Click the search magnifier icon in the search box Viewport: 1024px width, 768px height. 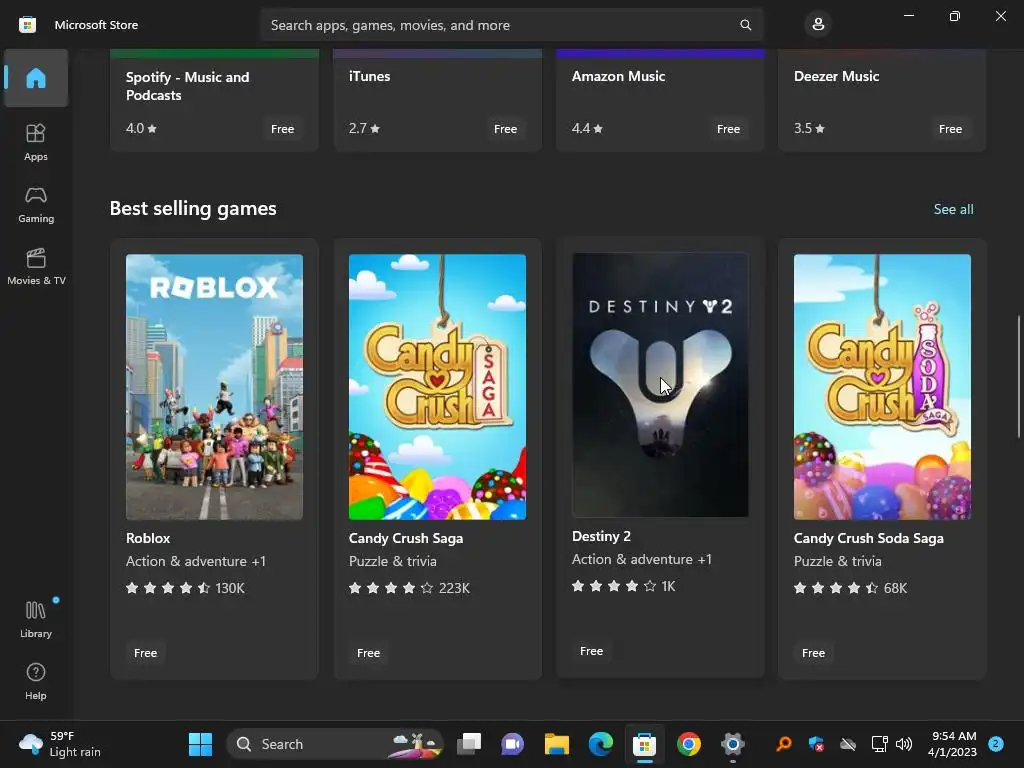click(745, 25)
